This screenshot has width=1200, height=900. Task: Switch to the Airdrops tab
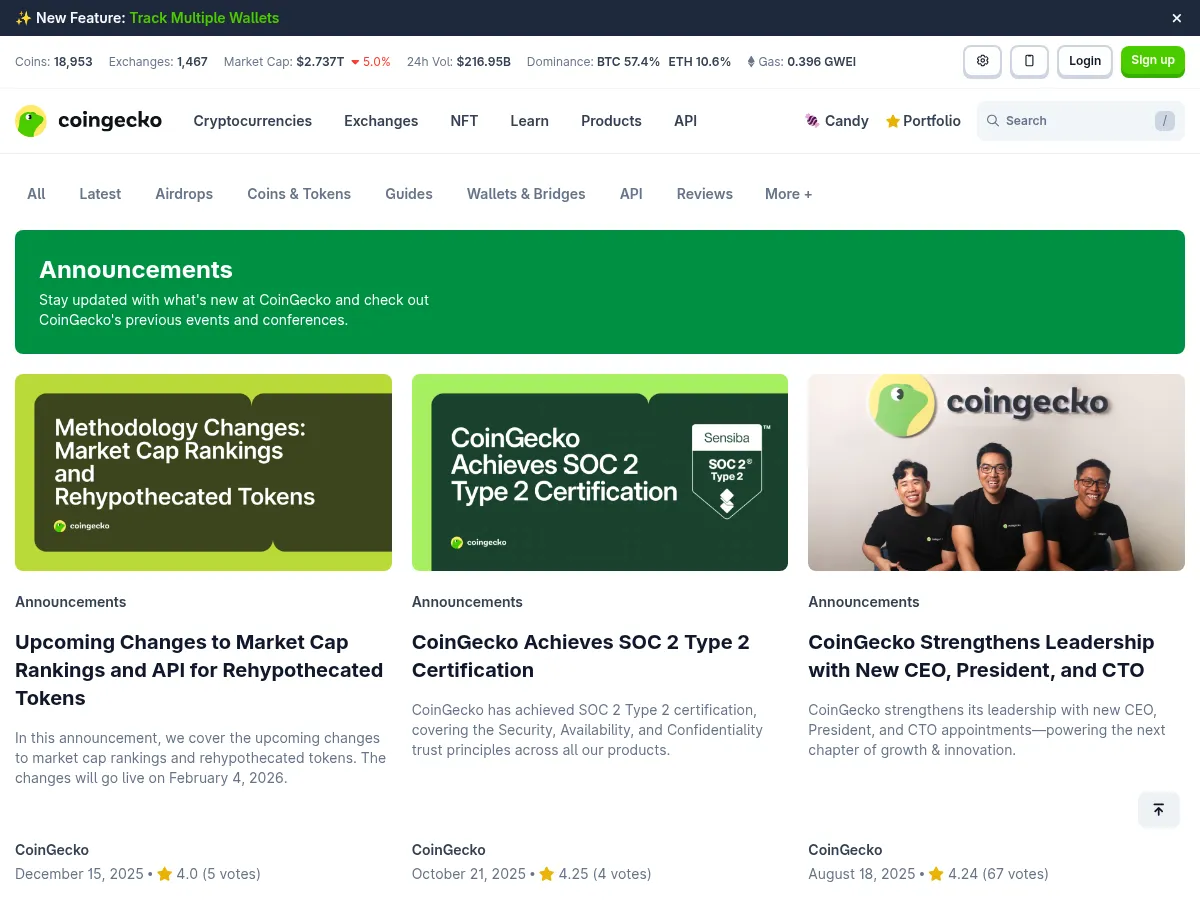click(184, 193)
